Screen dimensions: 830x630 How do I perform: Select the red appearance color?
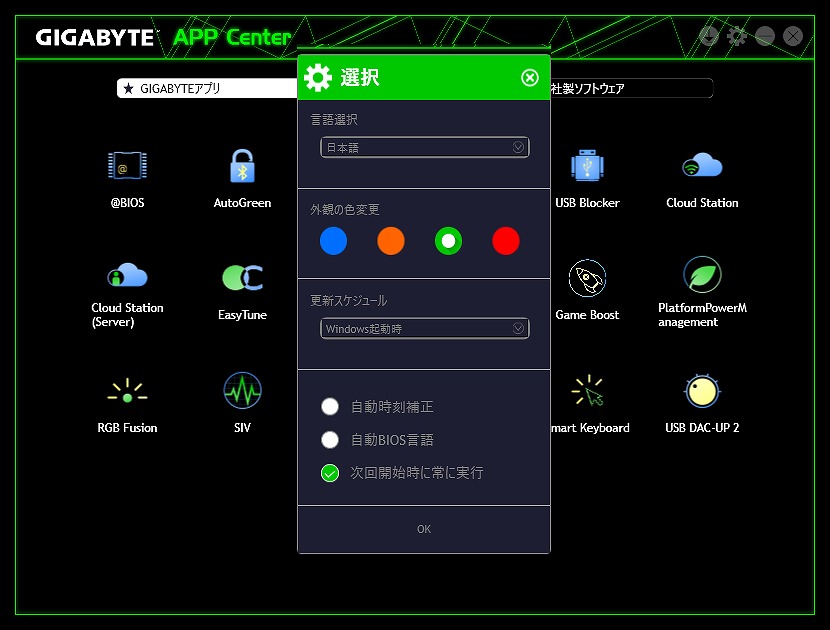click(x=506, y=241)
